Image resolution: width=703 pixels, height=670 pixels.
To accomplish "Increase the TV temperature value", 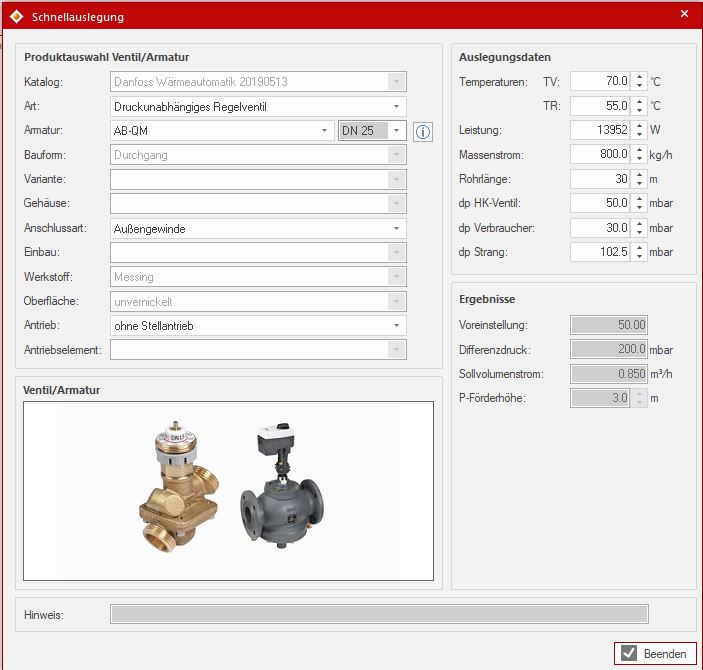I will coord(638,76).
